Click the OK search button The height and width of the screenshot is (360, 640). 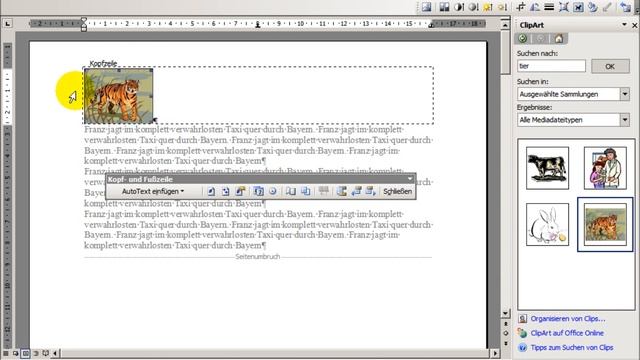tap(610, 66)
